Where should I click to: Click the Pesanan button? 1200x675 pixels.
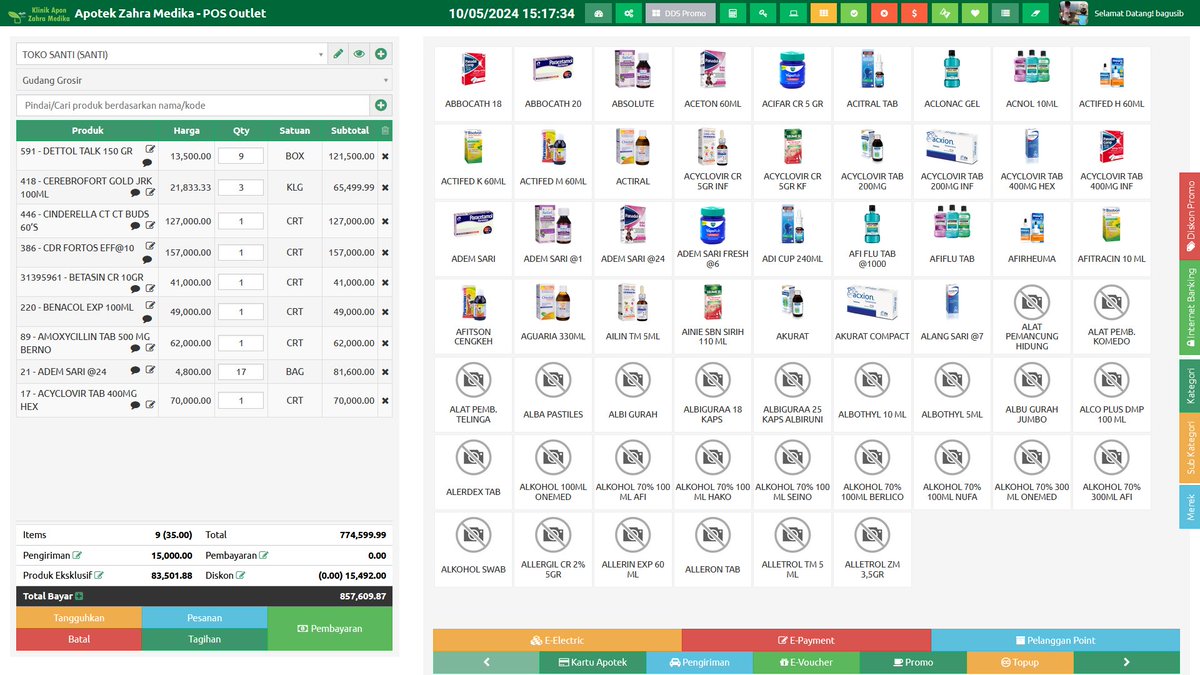click(x=205, y=618)
